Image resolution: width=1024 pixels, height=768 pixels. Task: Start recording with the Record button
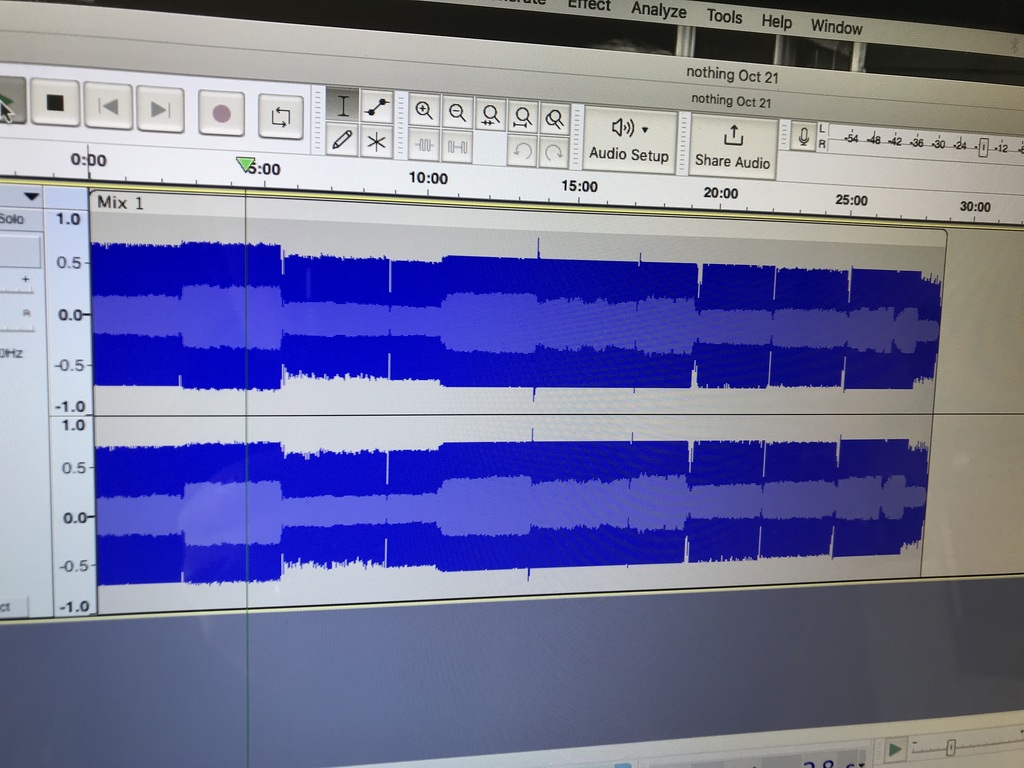[x=221, y=114]
